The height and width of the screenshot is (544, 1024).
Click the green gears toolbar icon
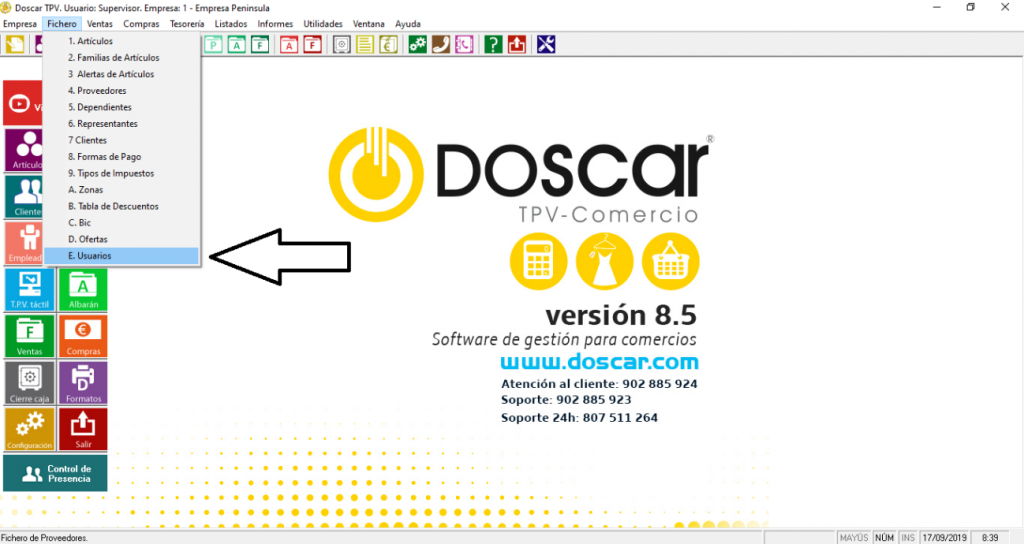(417, 44)
